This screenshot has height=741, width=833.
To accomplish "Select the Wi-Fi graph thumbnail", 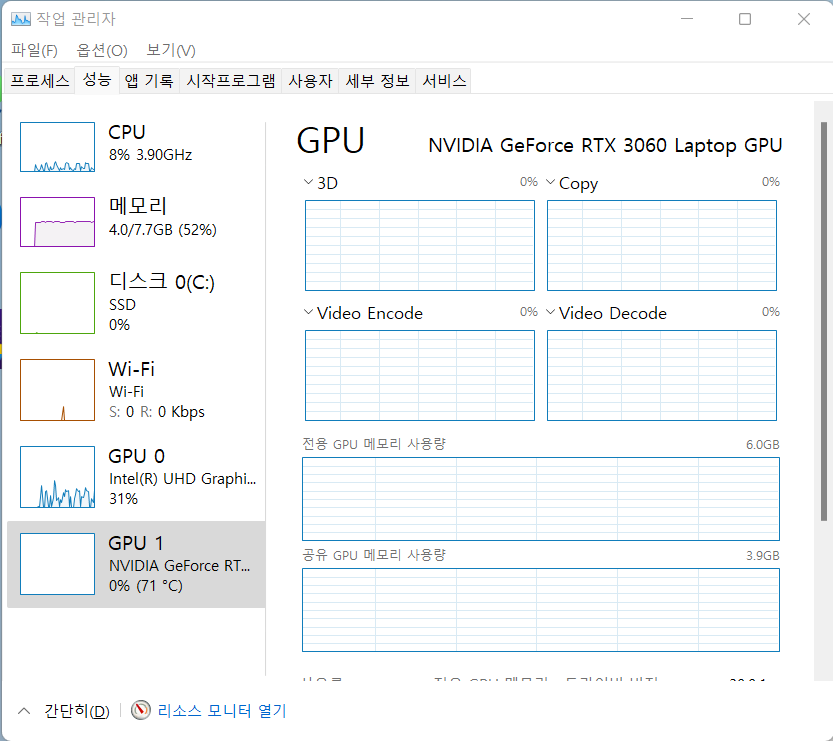I will tap(57, 390).
